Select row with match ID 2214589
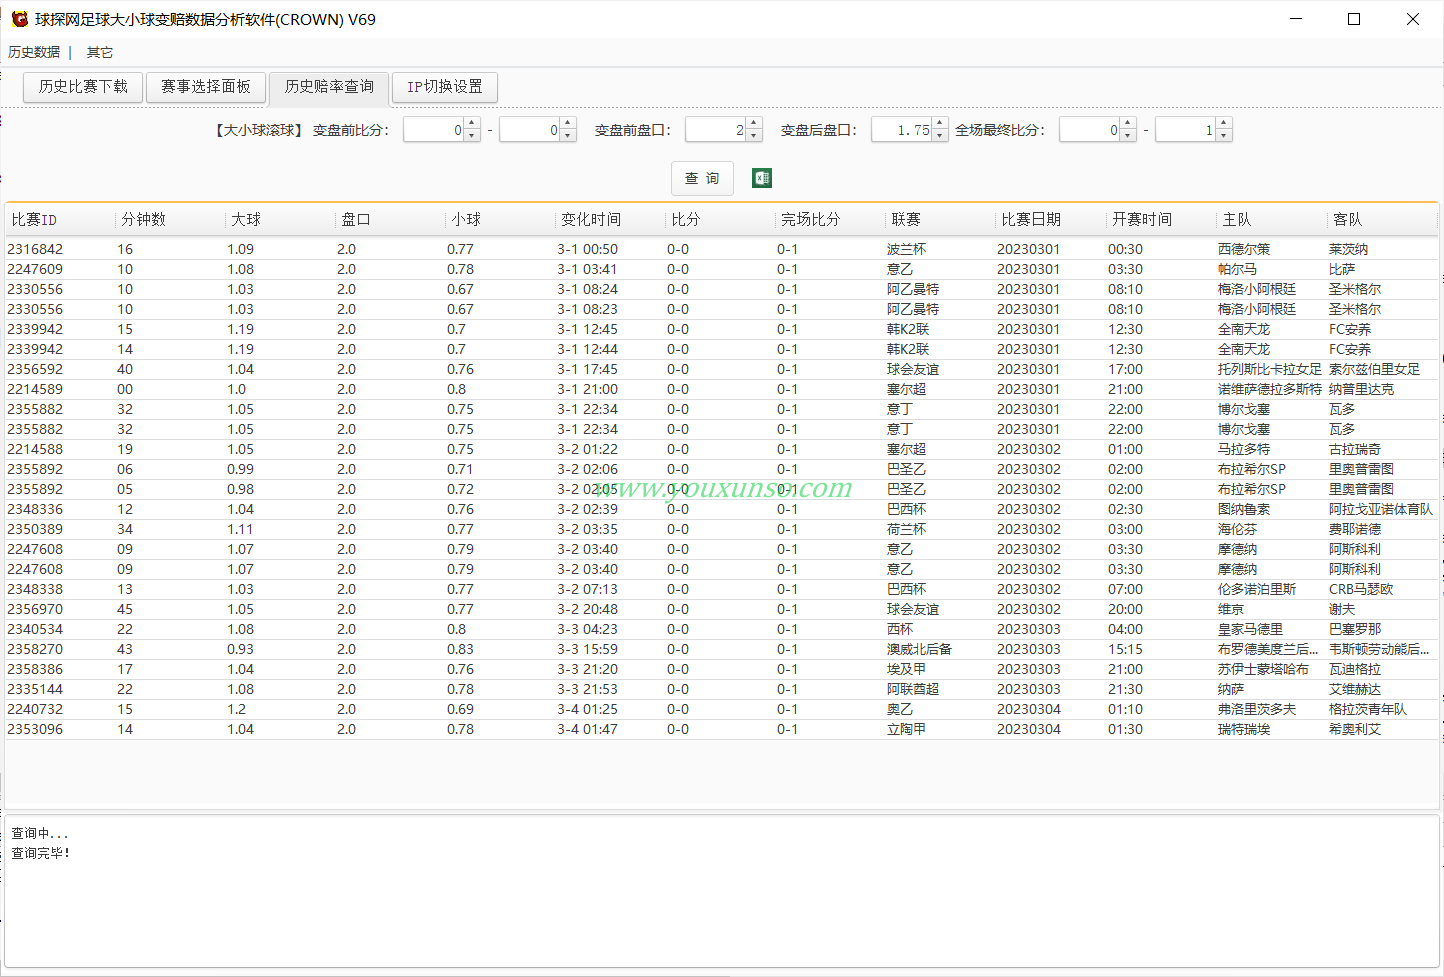1444x977 pixels. click(x=721, y=389)
